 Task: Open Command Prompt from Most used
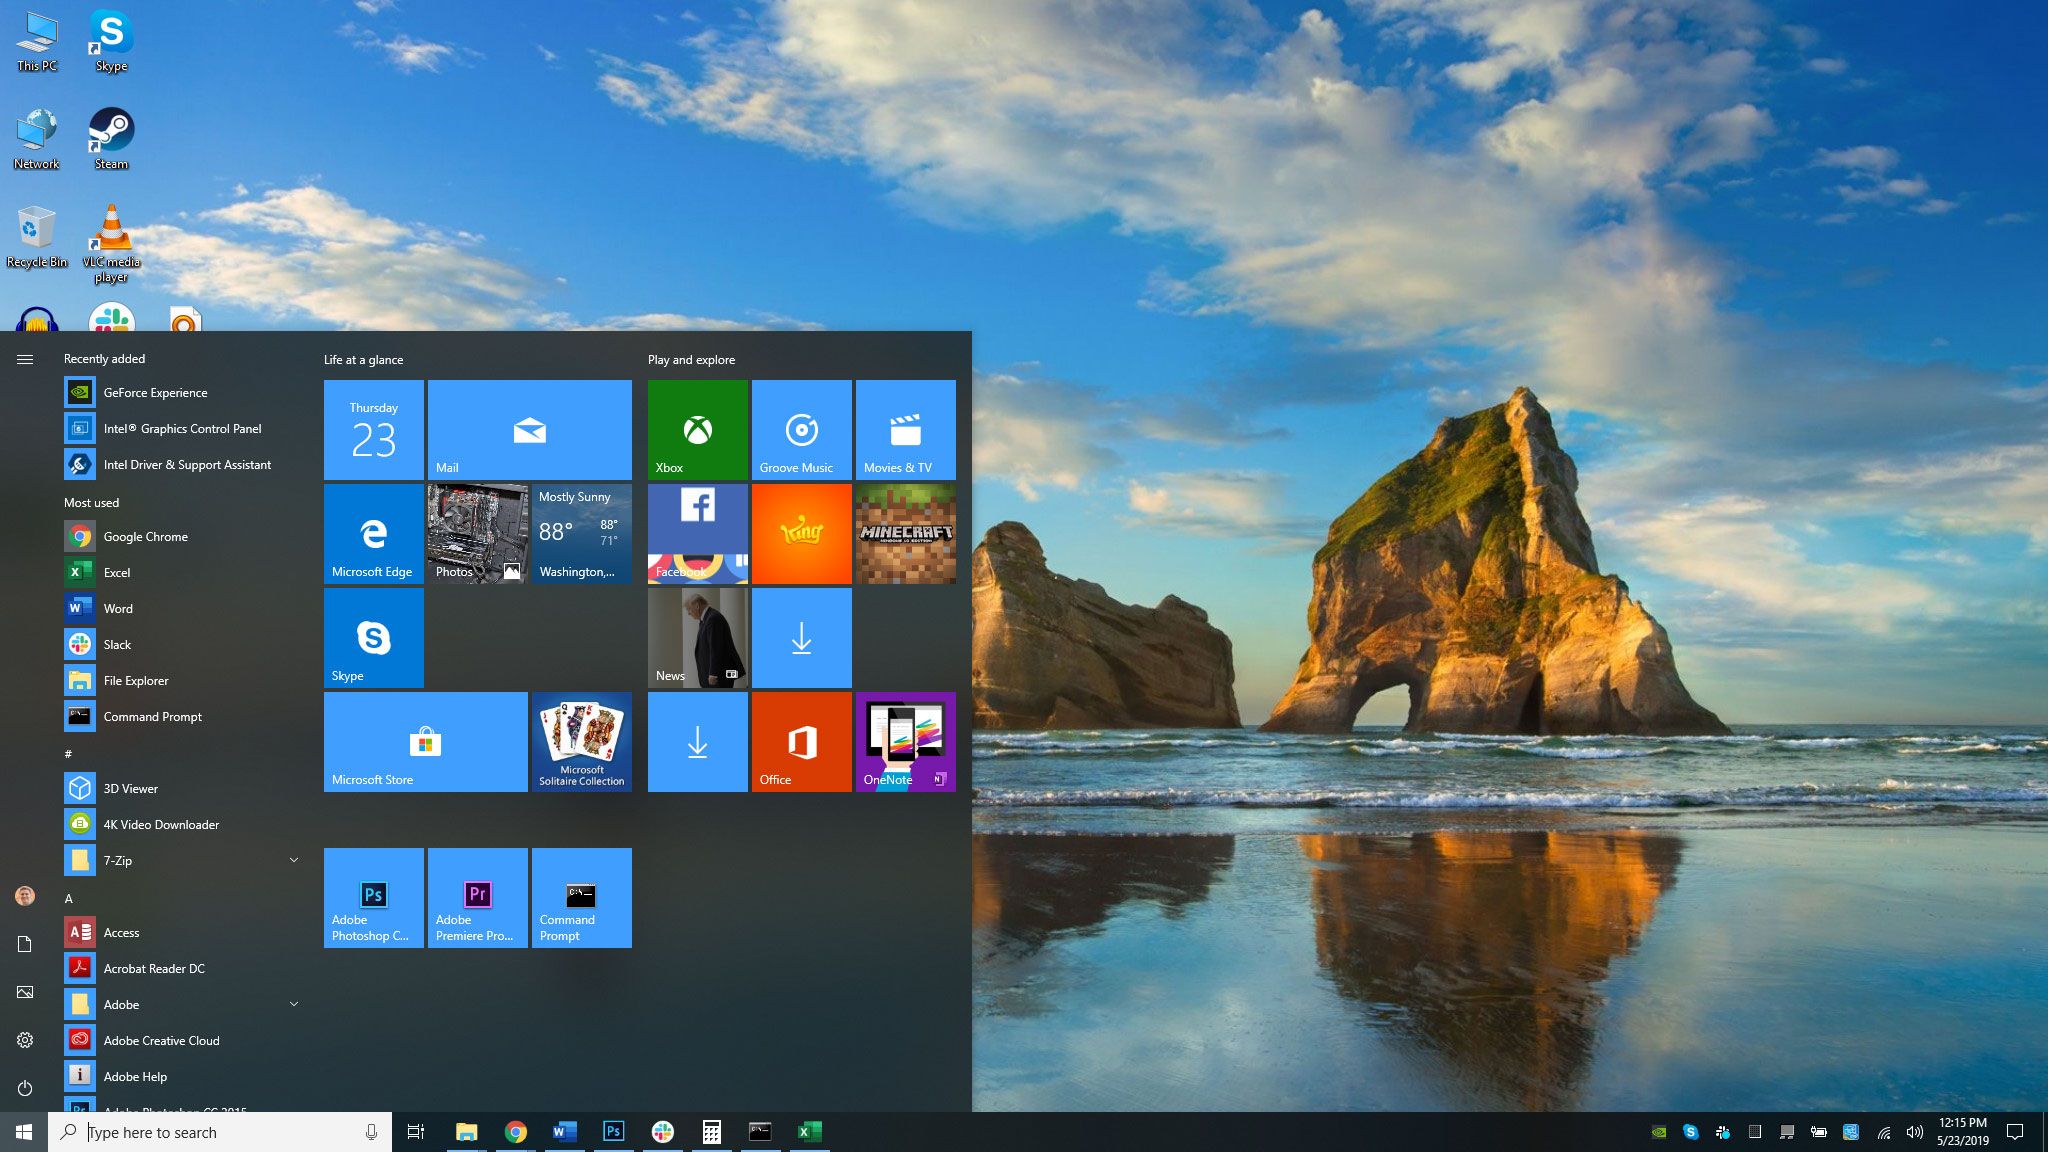click(152, 716)
